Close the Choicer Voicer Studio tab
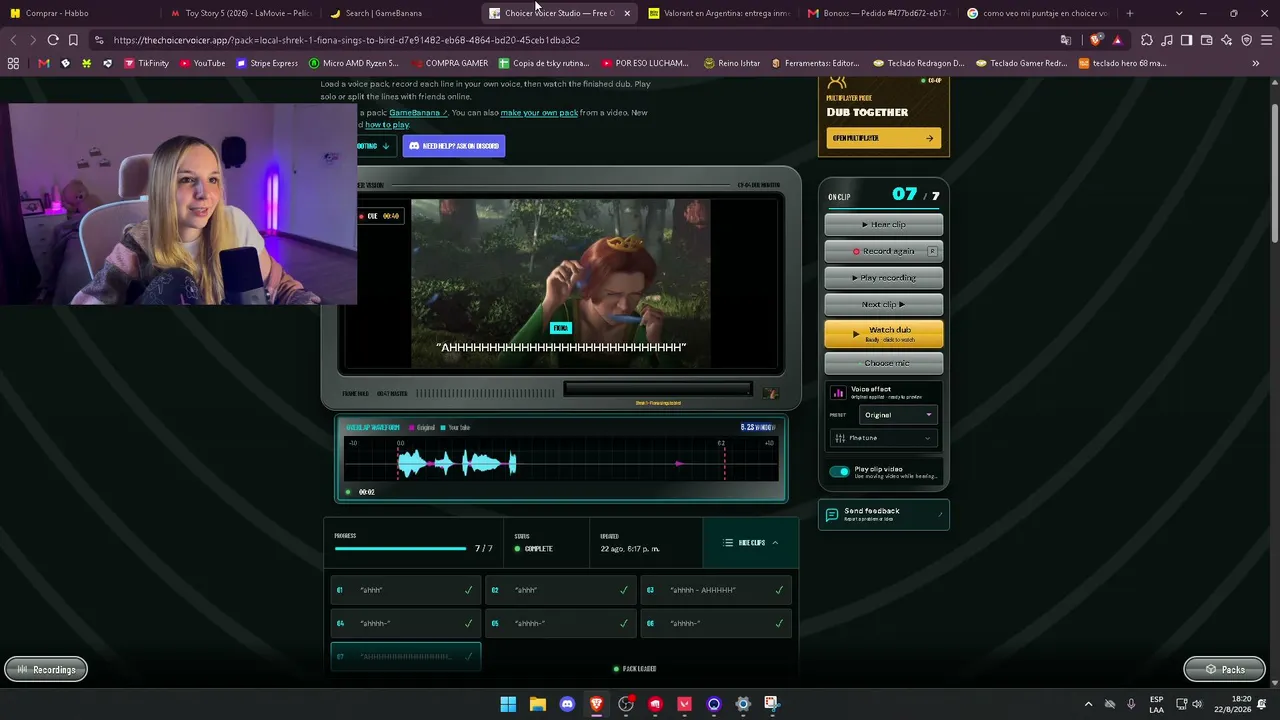 tap(627, 13)
